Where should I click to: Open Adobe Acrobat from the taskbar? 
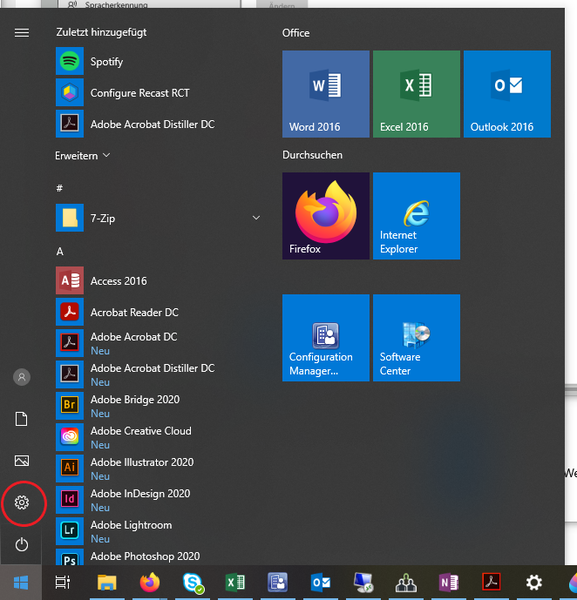(x=491, y=582)
